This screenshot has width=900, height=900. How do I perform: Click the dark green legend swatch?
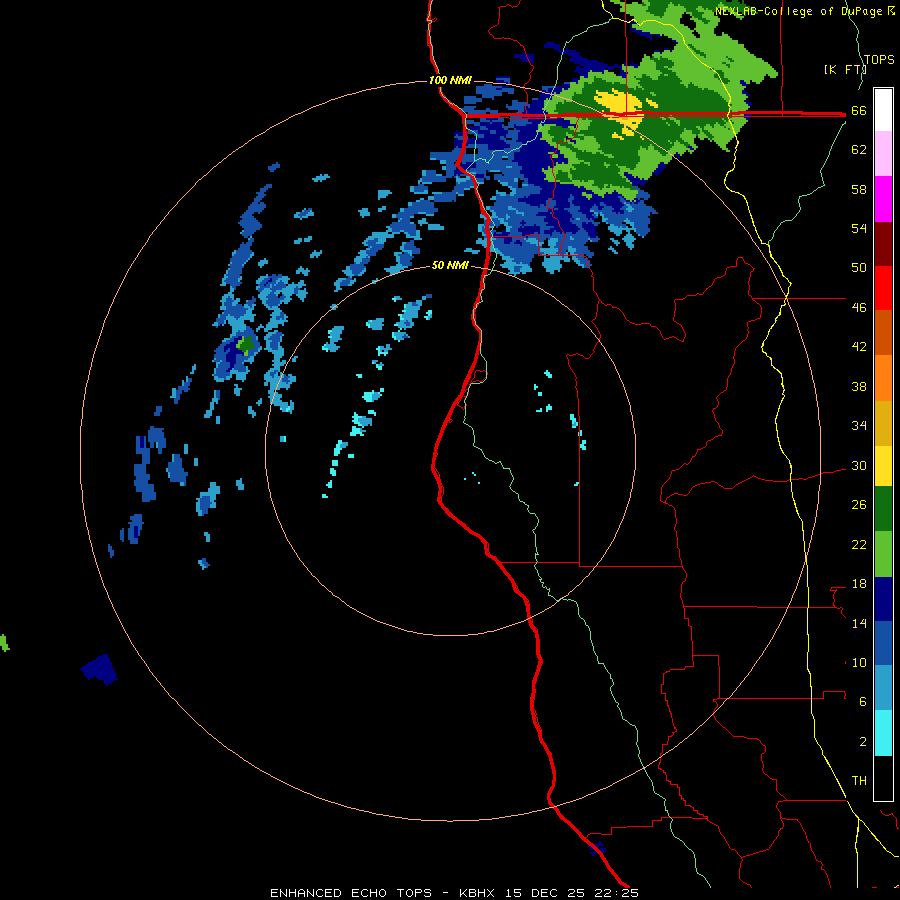(x=883, y=509)
